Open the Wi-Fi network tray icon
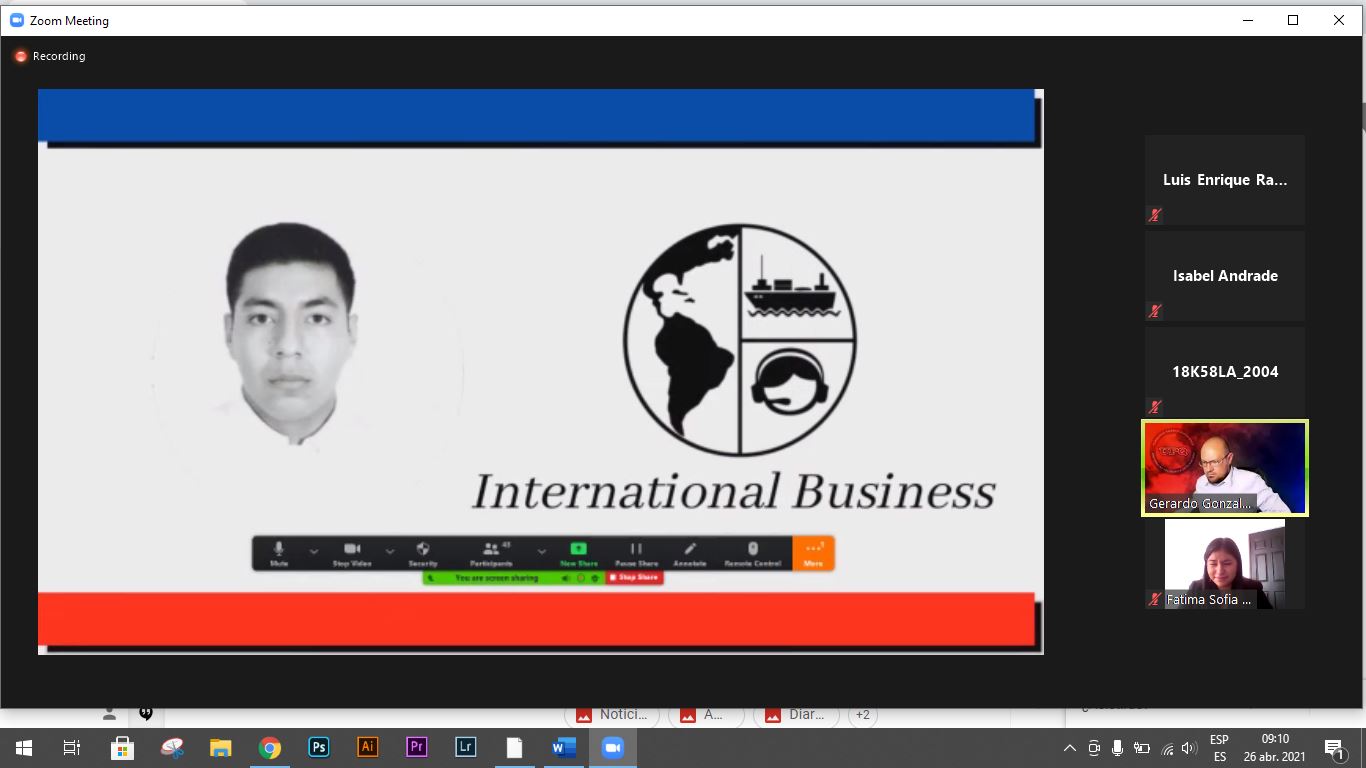 pyautogui.click(x=1166, y=748)
